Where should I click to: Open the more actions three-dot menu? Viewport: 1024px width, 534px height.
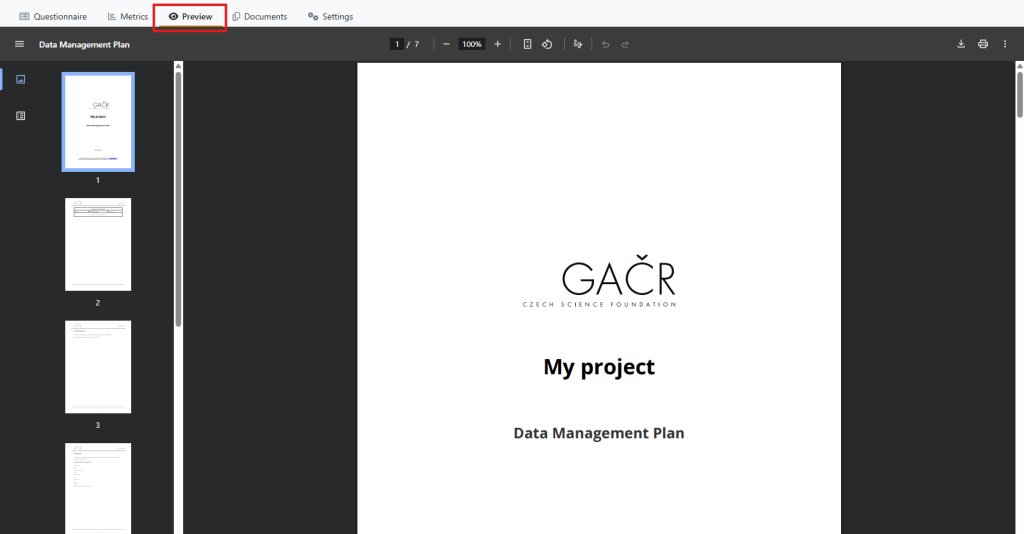(x=1004, y=44)
